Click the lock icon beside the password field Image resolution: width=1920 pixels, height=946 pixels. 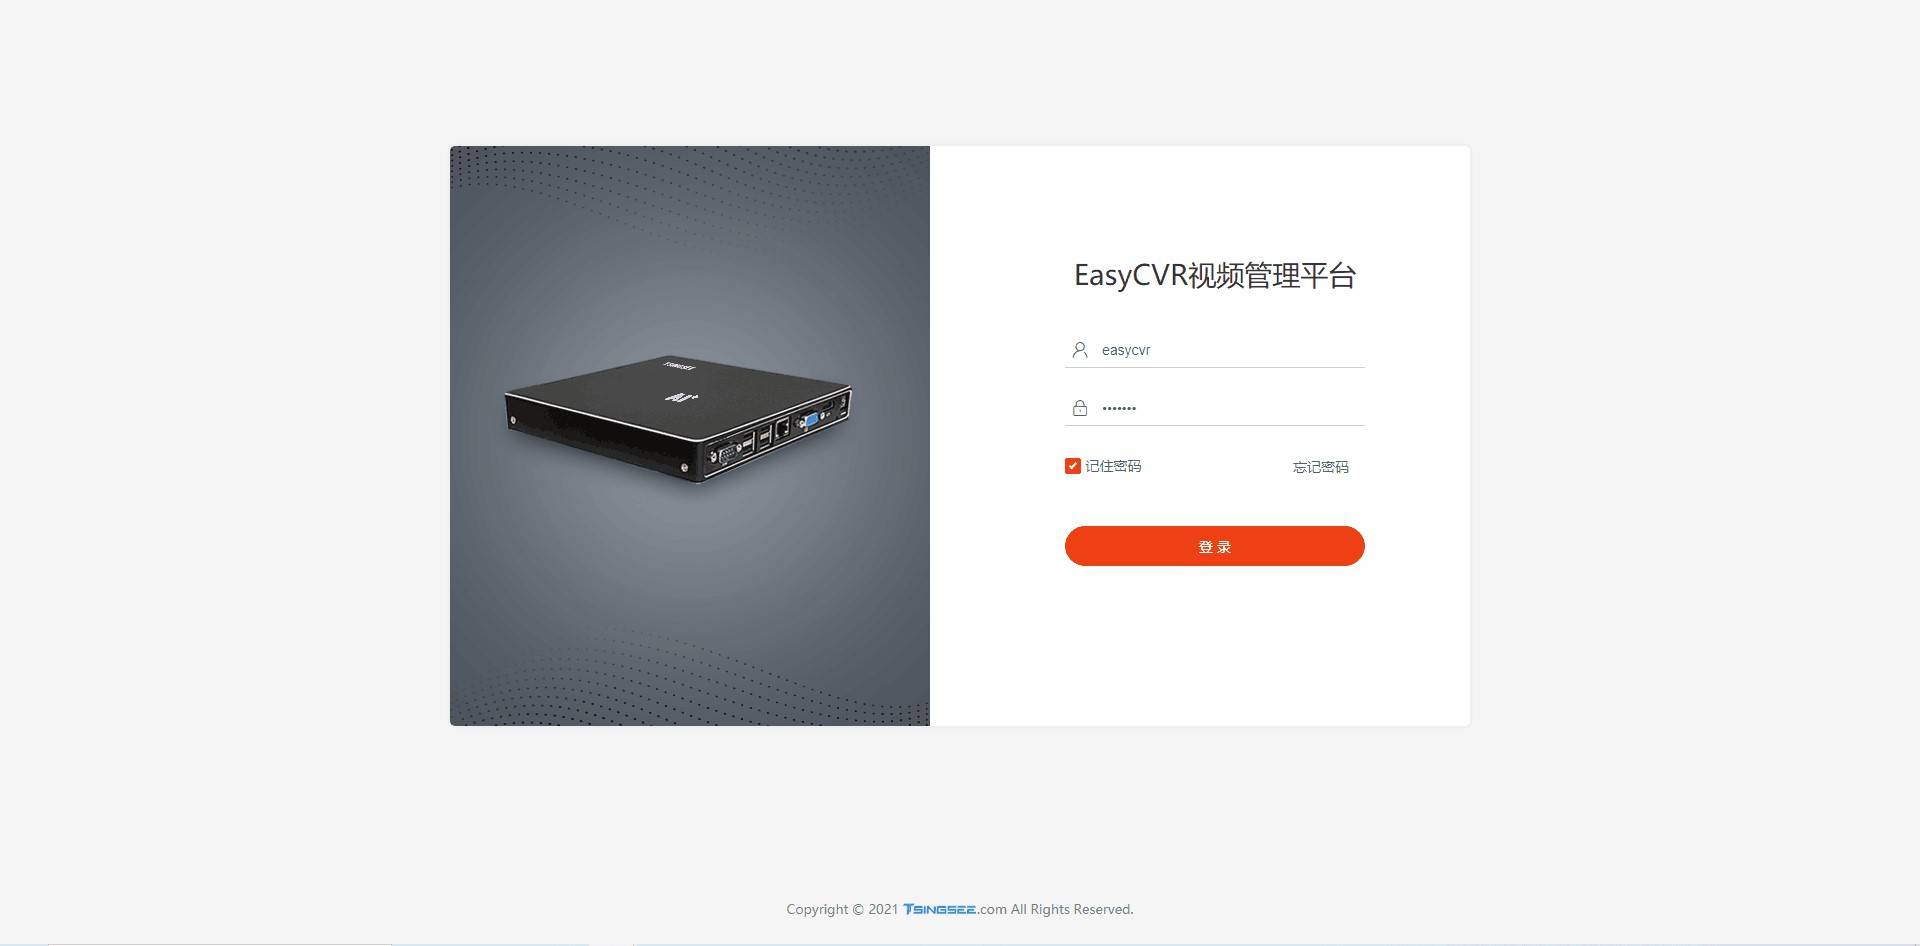[x=1079, y=408]
